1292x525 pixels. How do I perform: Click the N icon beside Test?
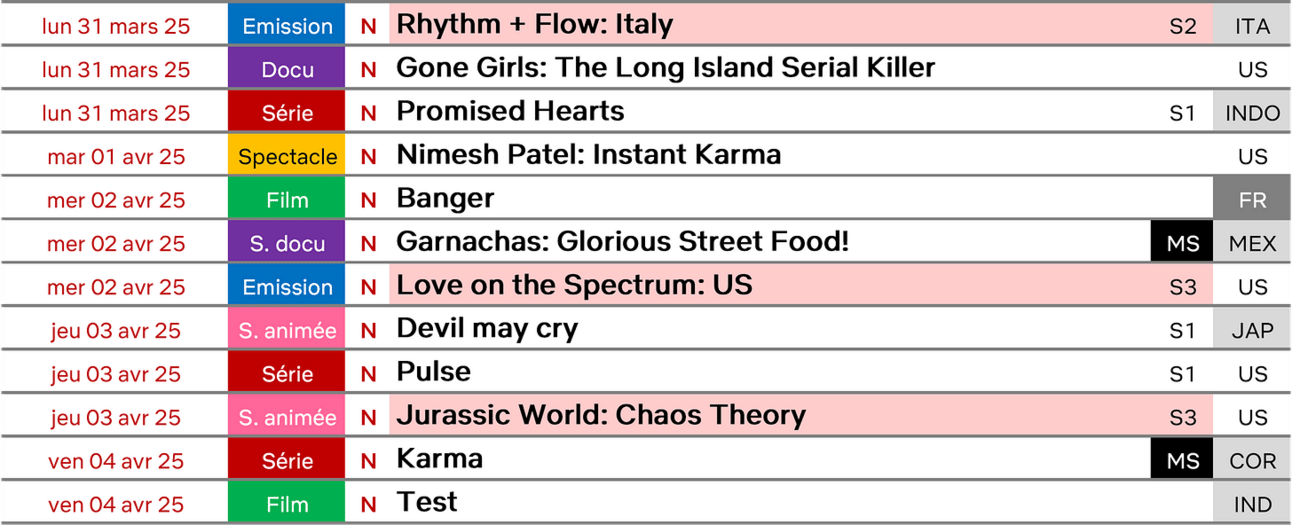(369, 505)
